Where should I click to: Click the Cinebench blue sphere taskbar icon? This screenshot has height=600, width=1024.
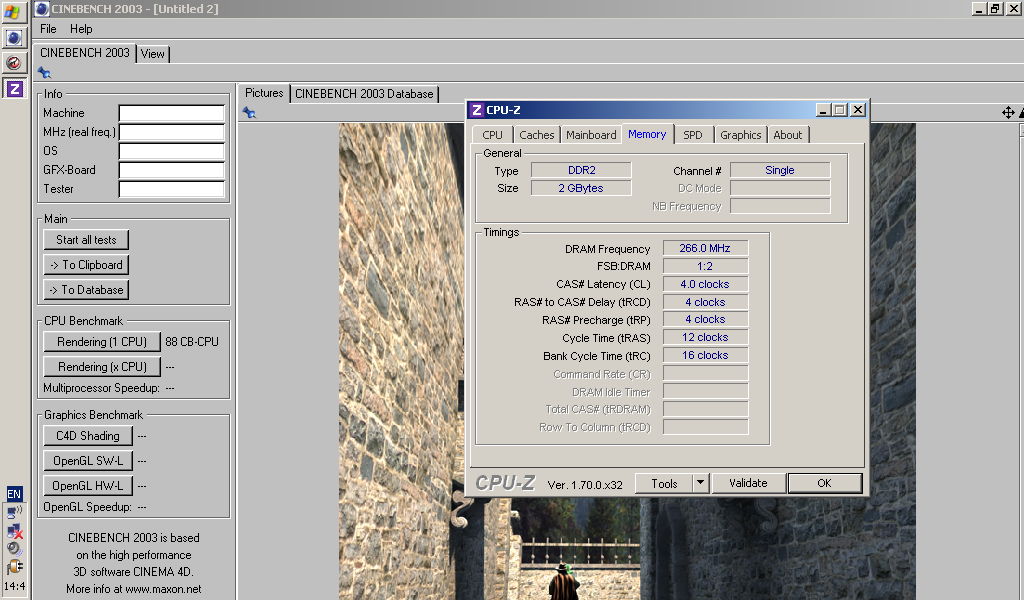point(14,38)
